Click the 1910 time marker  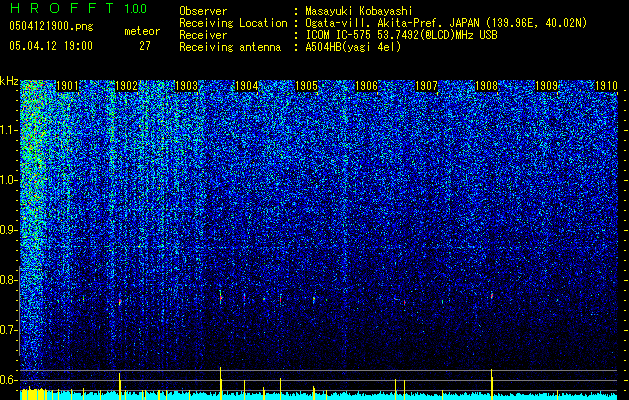pos(606,86)
